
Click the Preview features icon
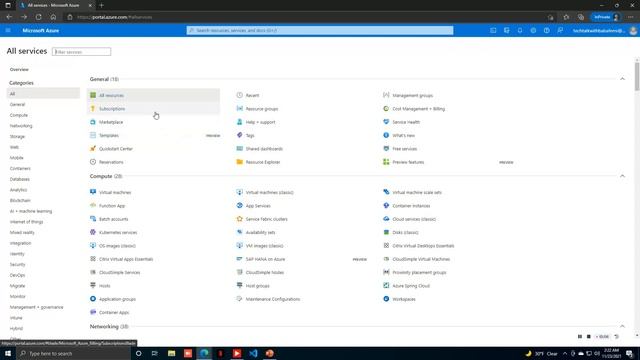[x=386, y=162]
